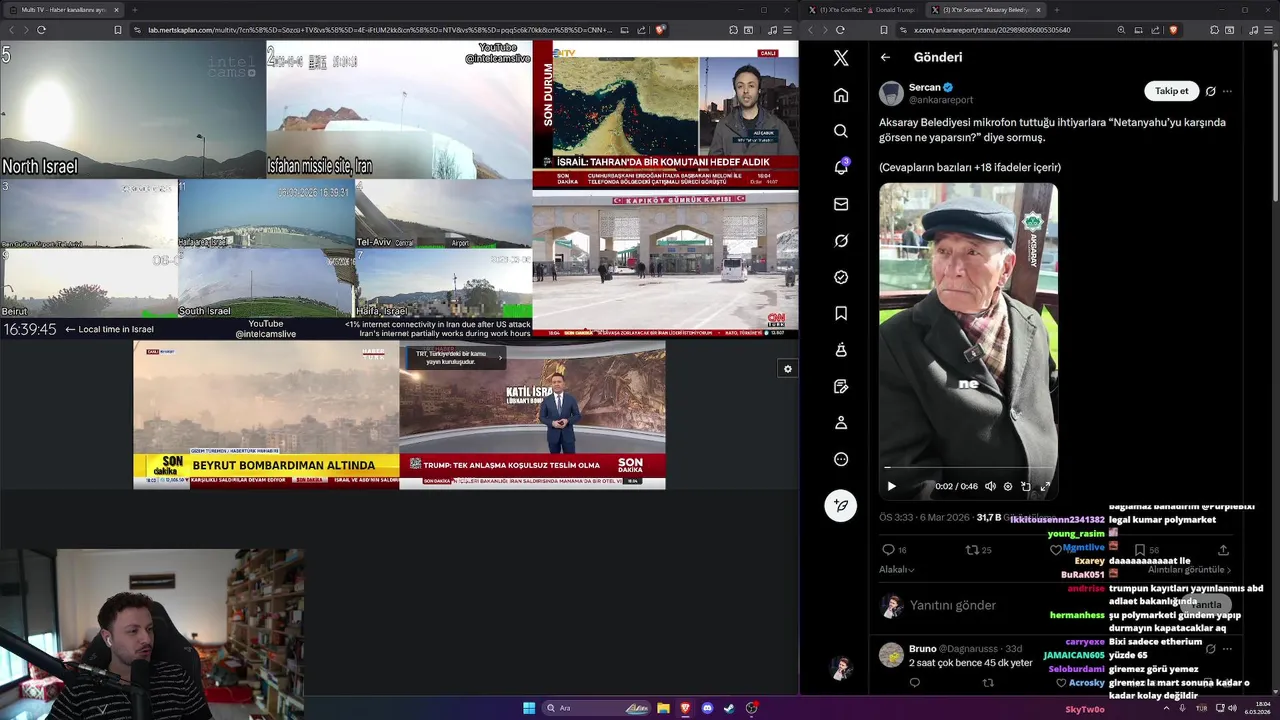Go back using the Gönderi arrow
This screenshot has width=1280, height=720.
[x=885, y=57]
